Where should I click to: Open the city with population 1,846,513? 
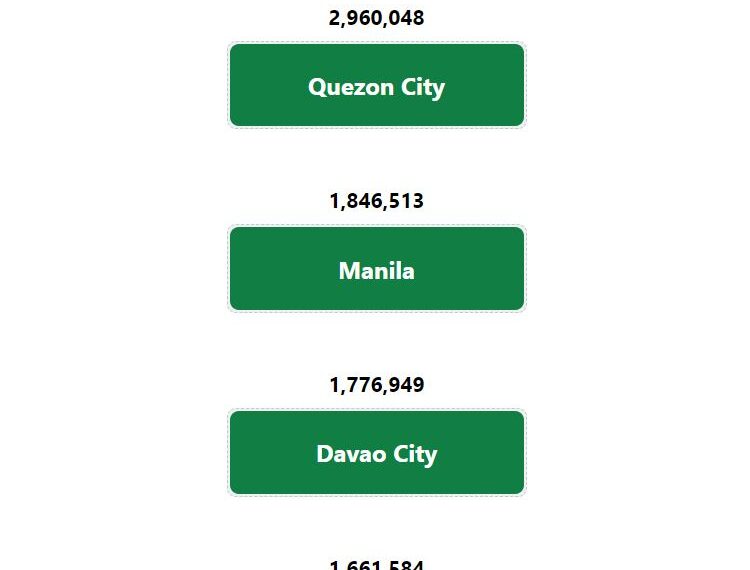(377, 269)
